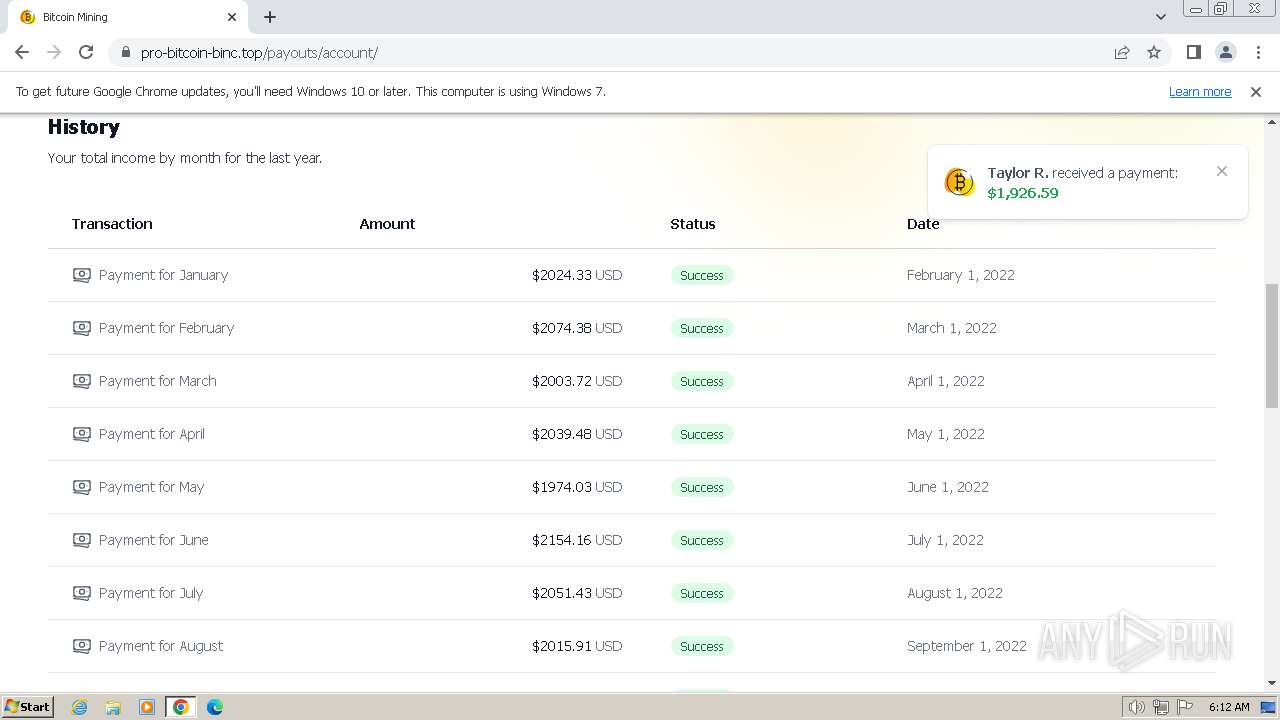Click the network tray icon
Screen dimensions: 1280x720
(x=1161, y=707)
